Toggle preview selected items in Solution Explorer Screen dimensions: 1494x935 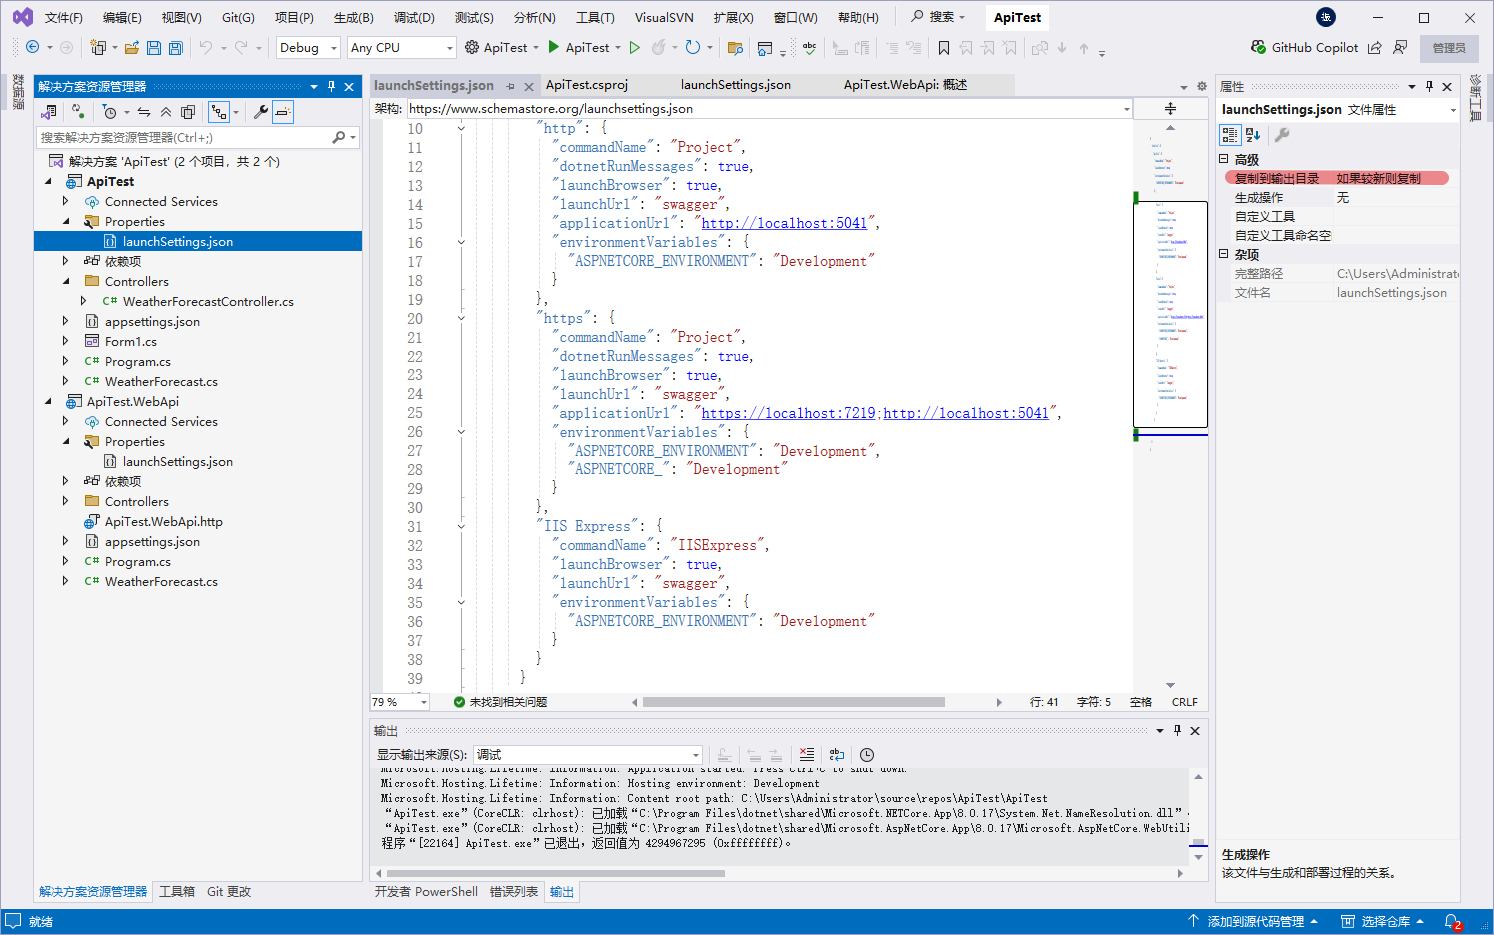click(x=283, y=112)
